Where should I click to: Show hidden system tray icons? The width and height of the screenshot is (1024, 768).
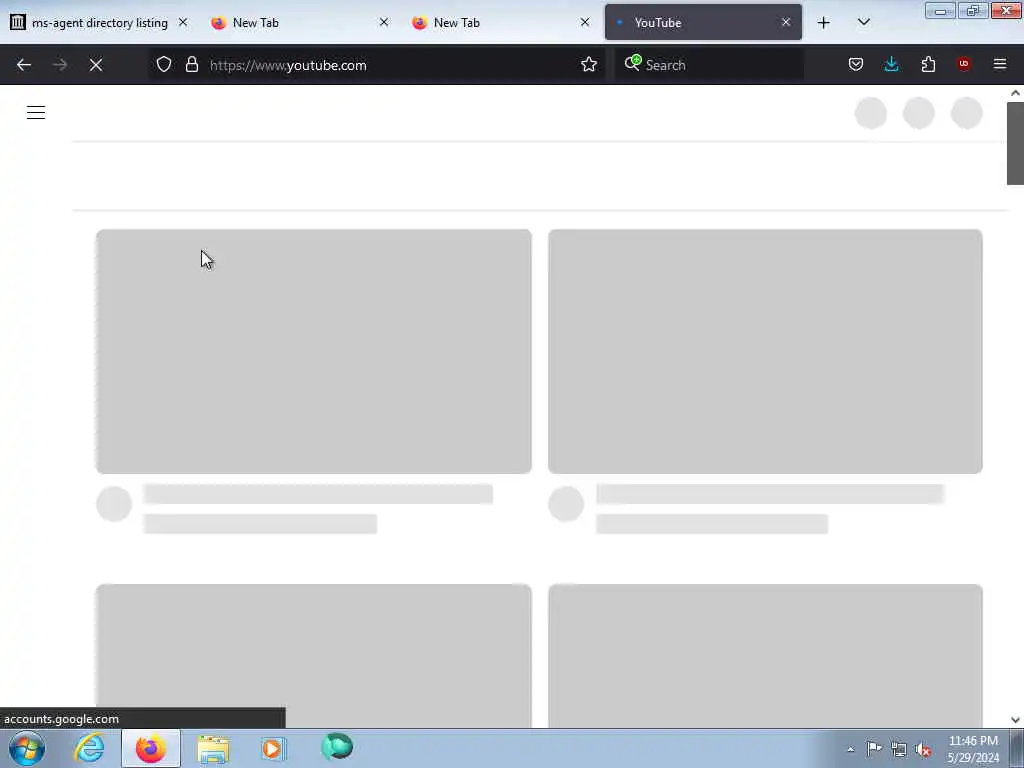click(x=850, y=749)
